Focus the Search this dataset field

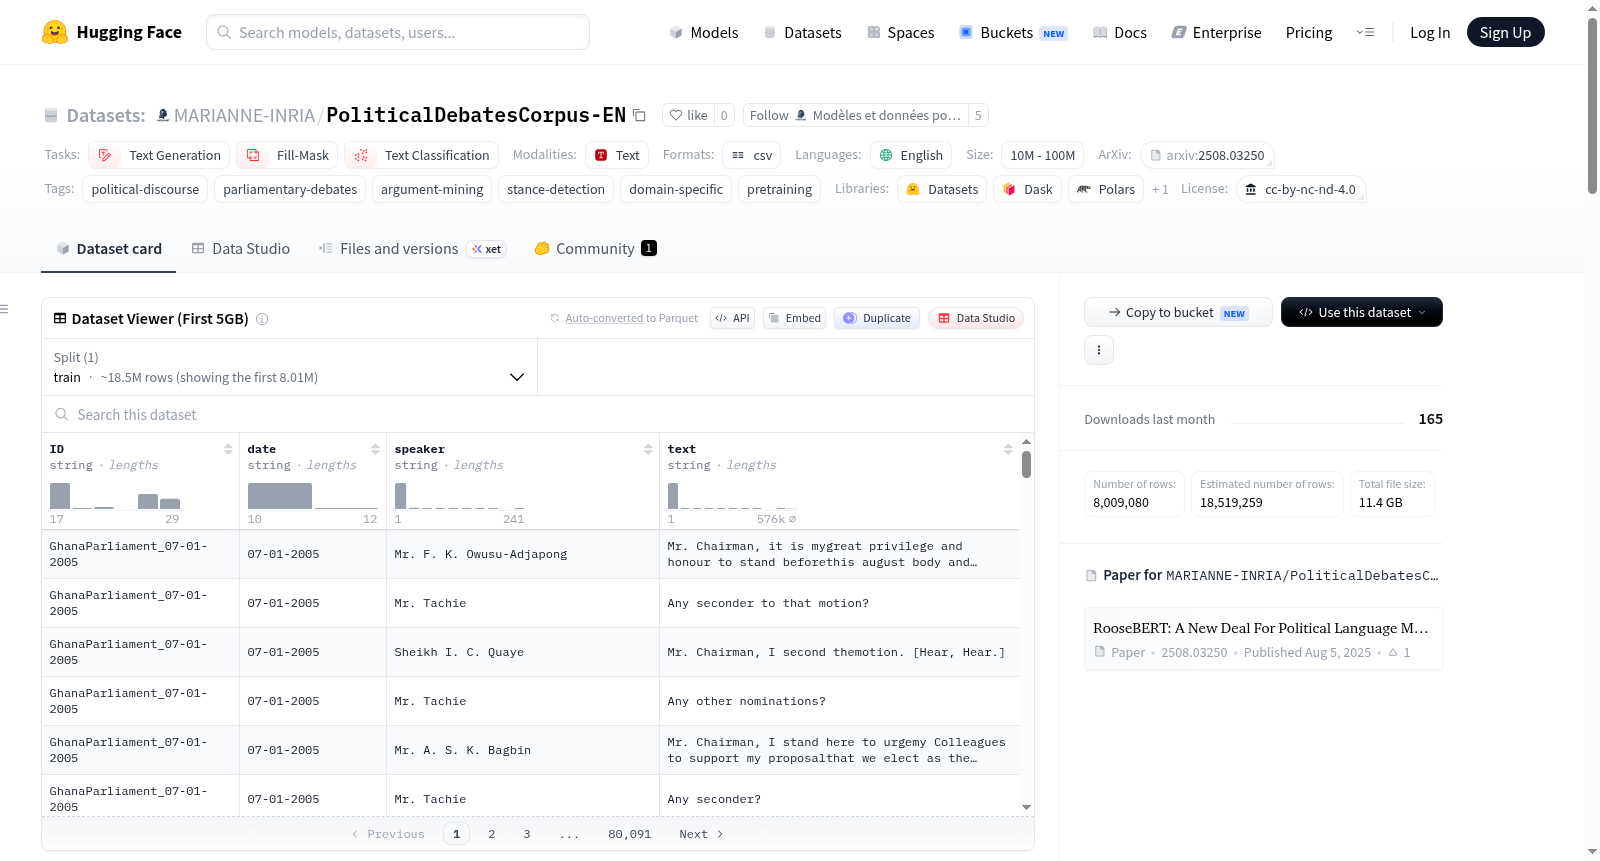click(538, 414)
